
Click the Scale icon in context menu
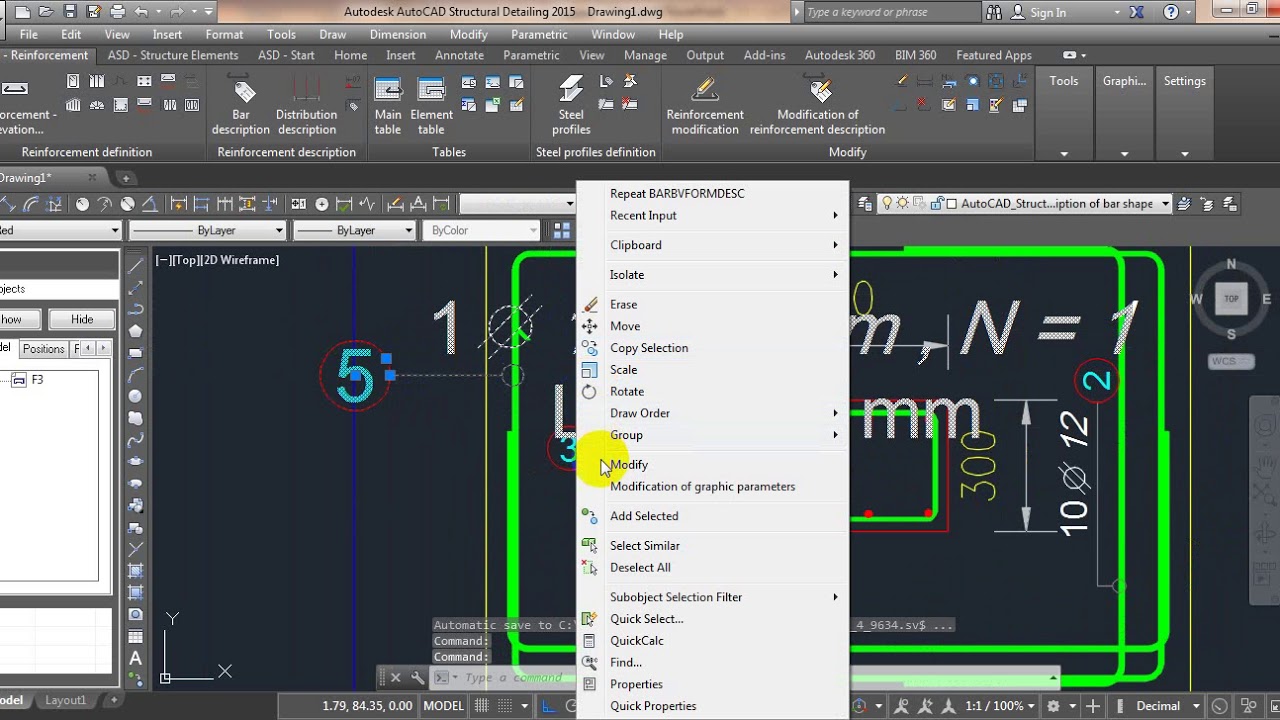pyautogui.click(x=590, y=370)
